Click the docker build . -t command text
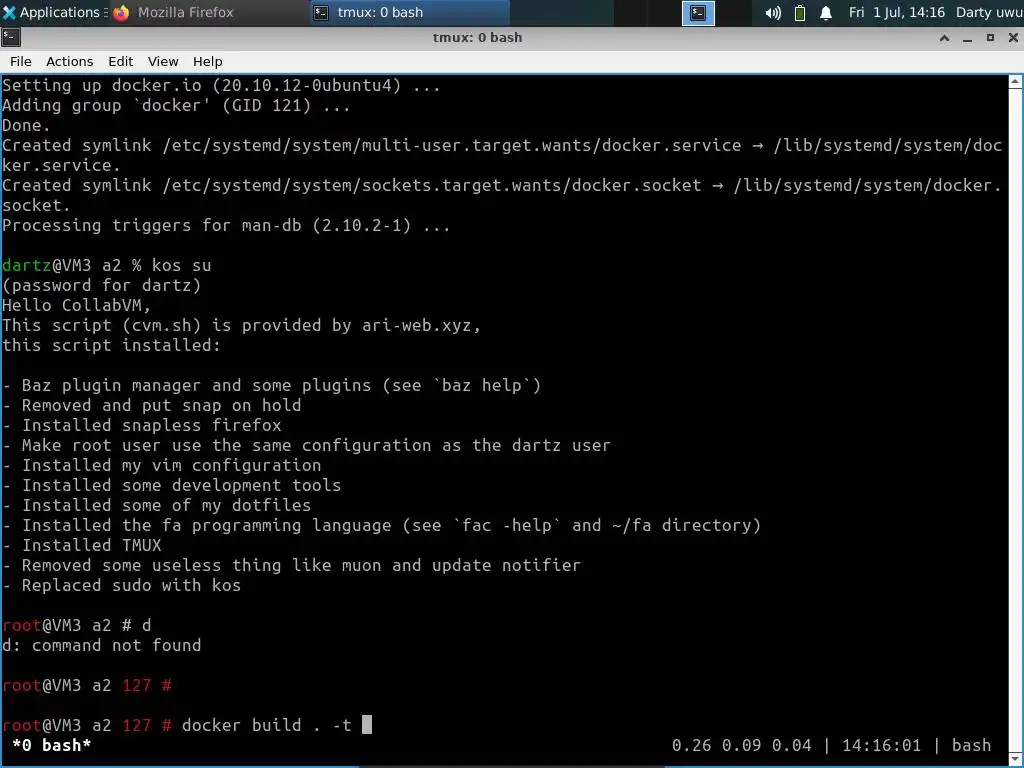This screenshot has width=1024, height=768. point(266,725)
